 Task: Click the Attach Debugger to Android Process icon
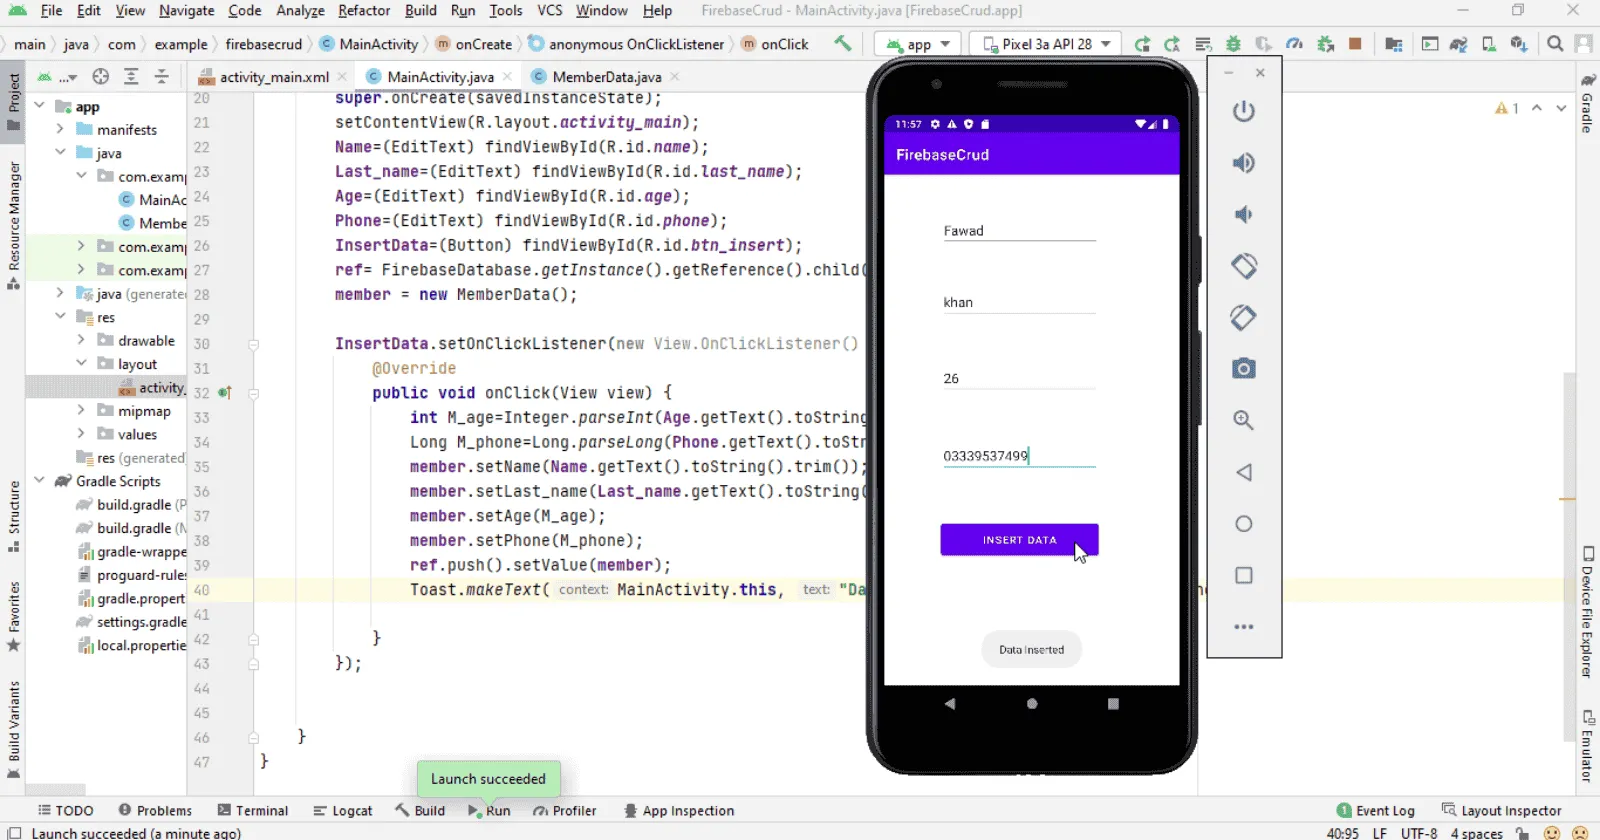point(1325,44)
